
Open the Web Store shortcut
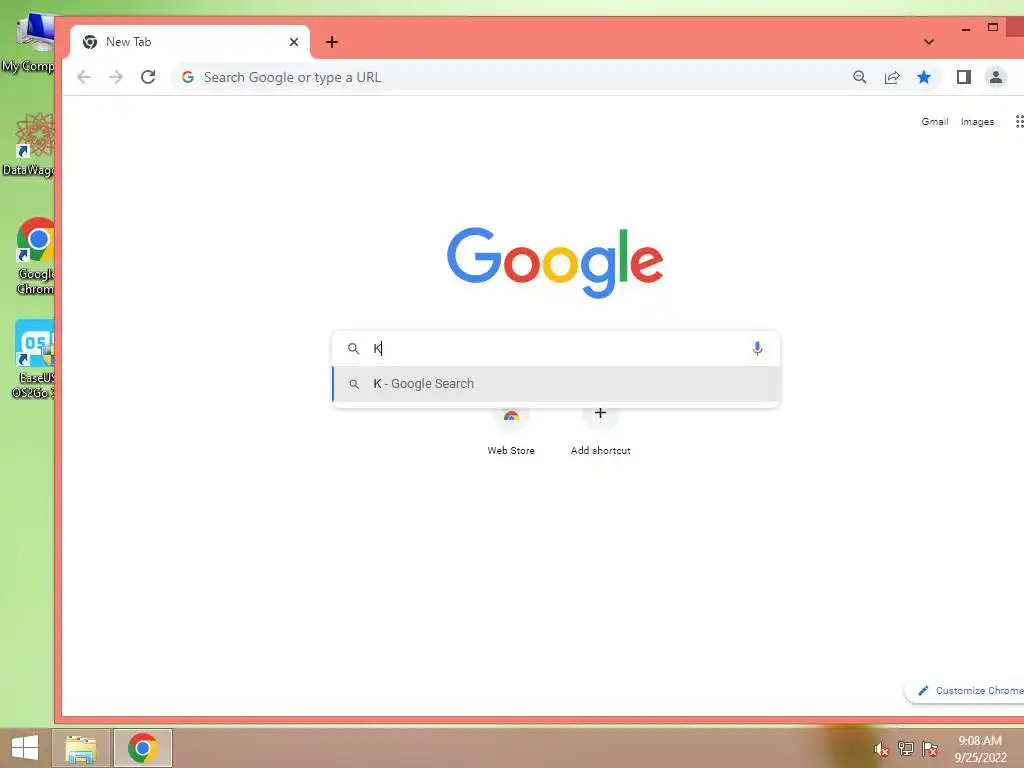point(511,431)
